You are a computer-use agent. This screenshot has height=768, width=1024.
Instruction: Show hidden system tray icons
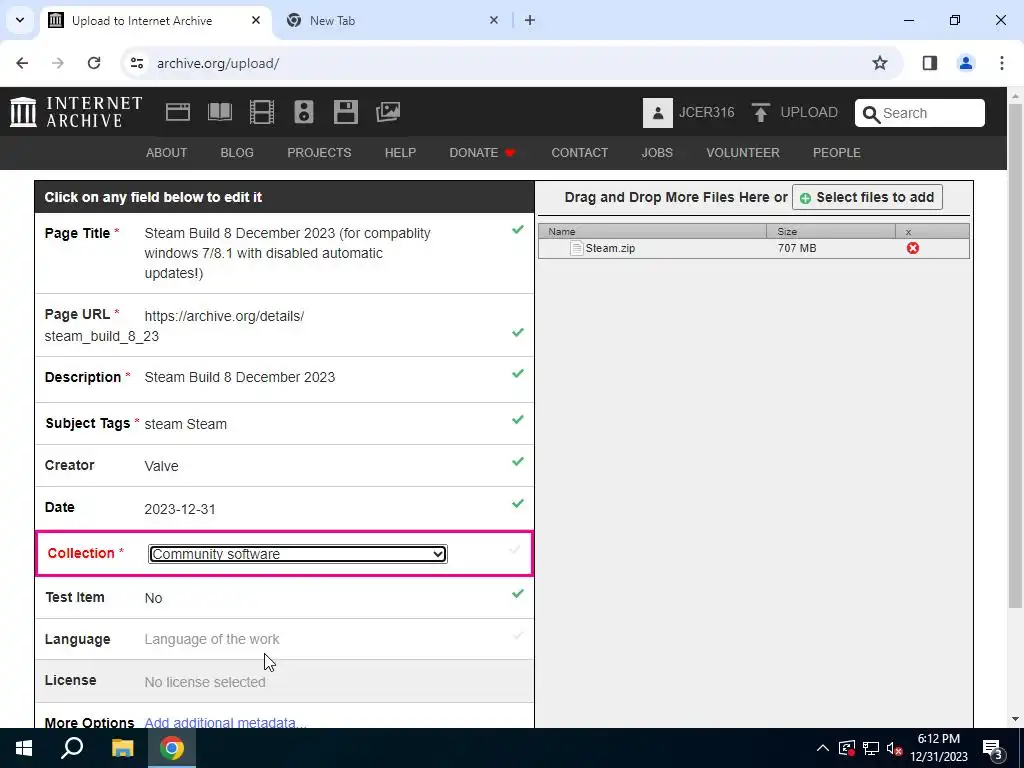pos(823,748)
